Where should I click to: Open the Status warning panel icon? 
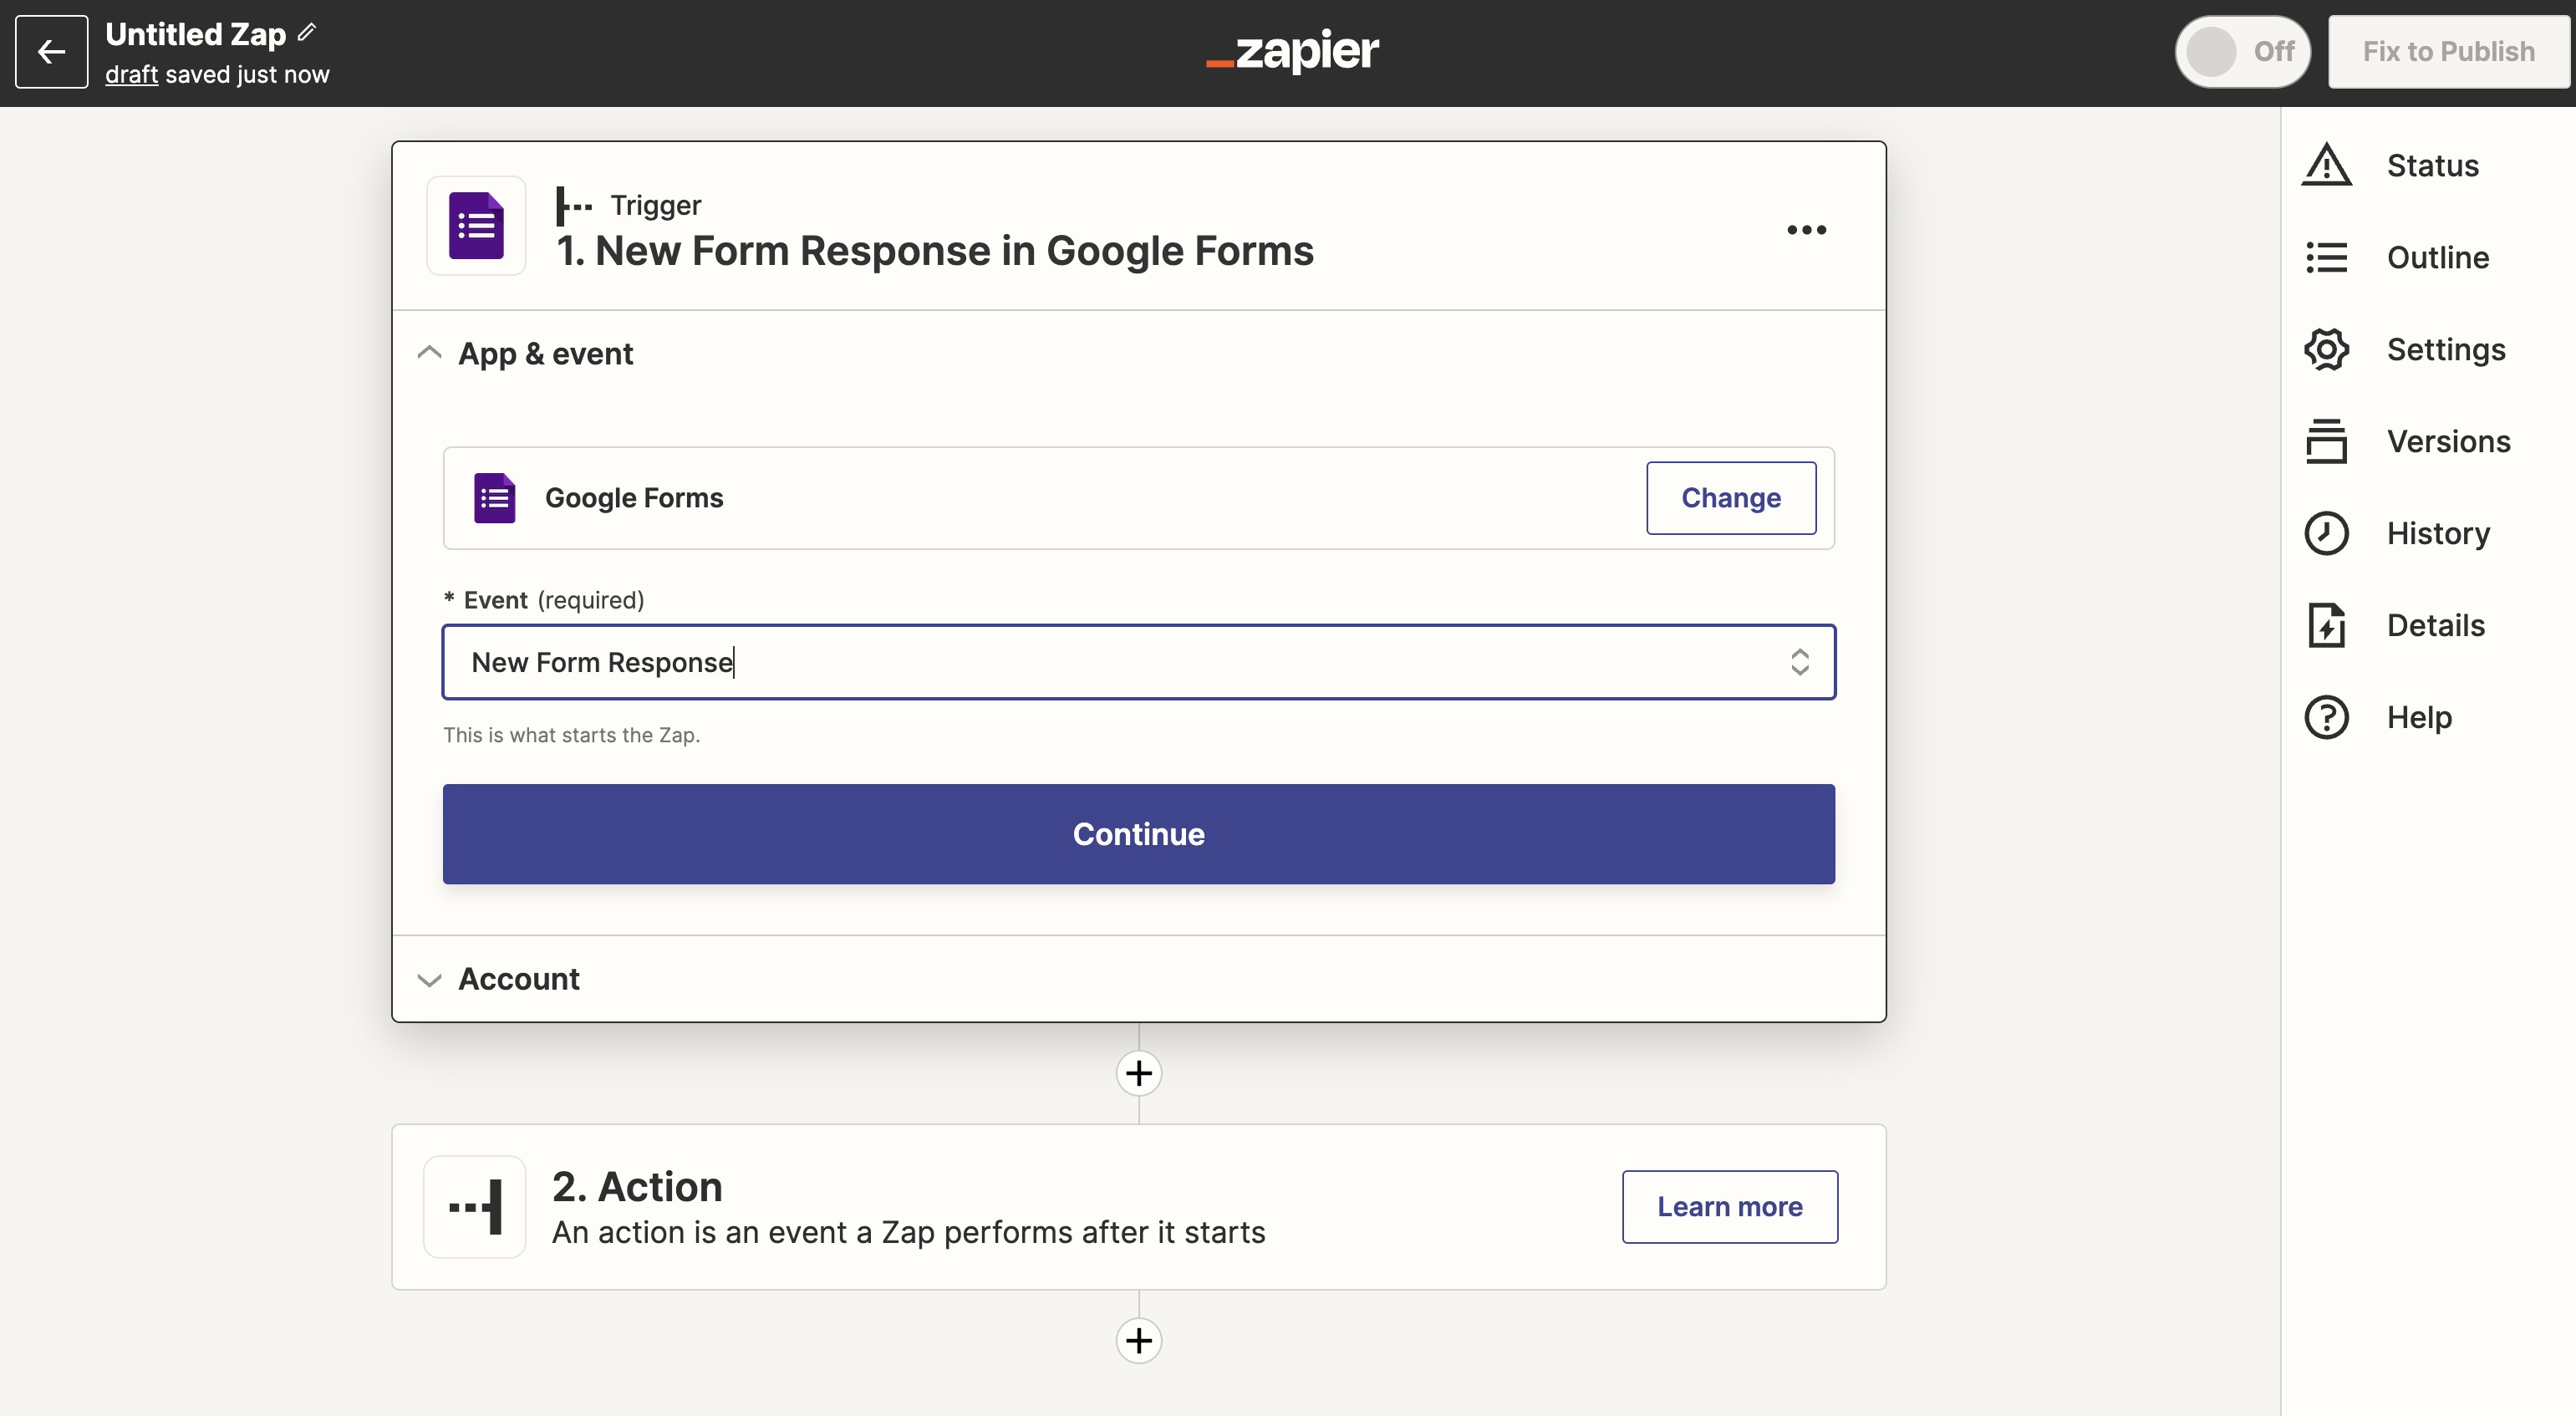pyautogui.click(x=2326, y=165)
